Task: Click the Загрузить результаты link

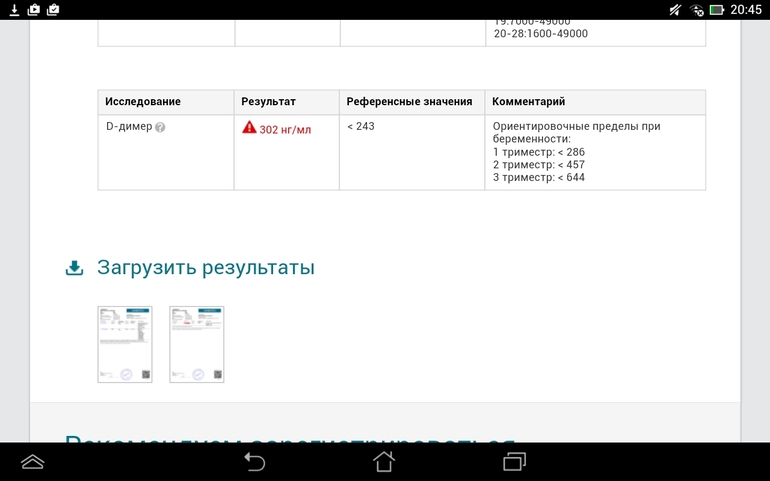Action: click(205, 268)
